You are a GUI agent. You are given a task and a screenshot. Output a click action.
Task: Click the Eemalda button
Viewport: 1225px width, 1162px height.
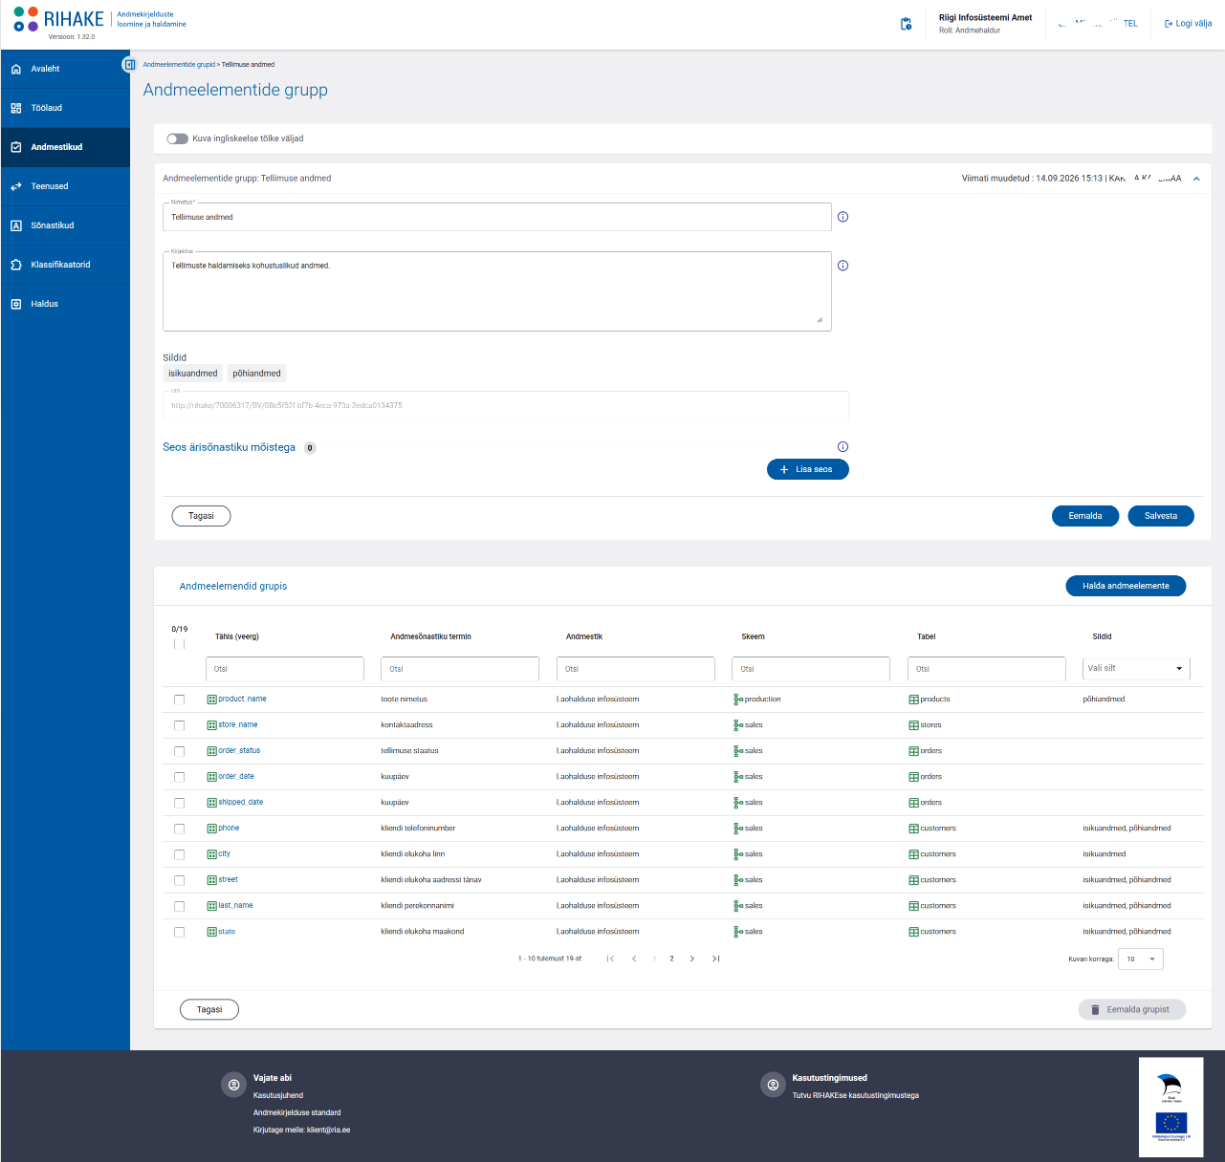coord(1085,516)
